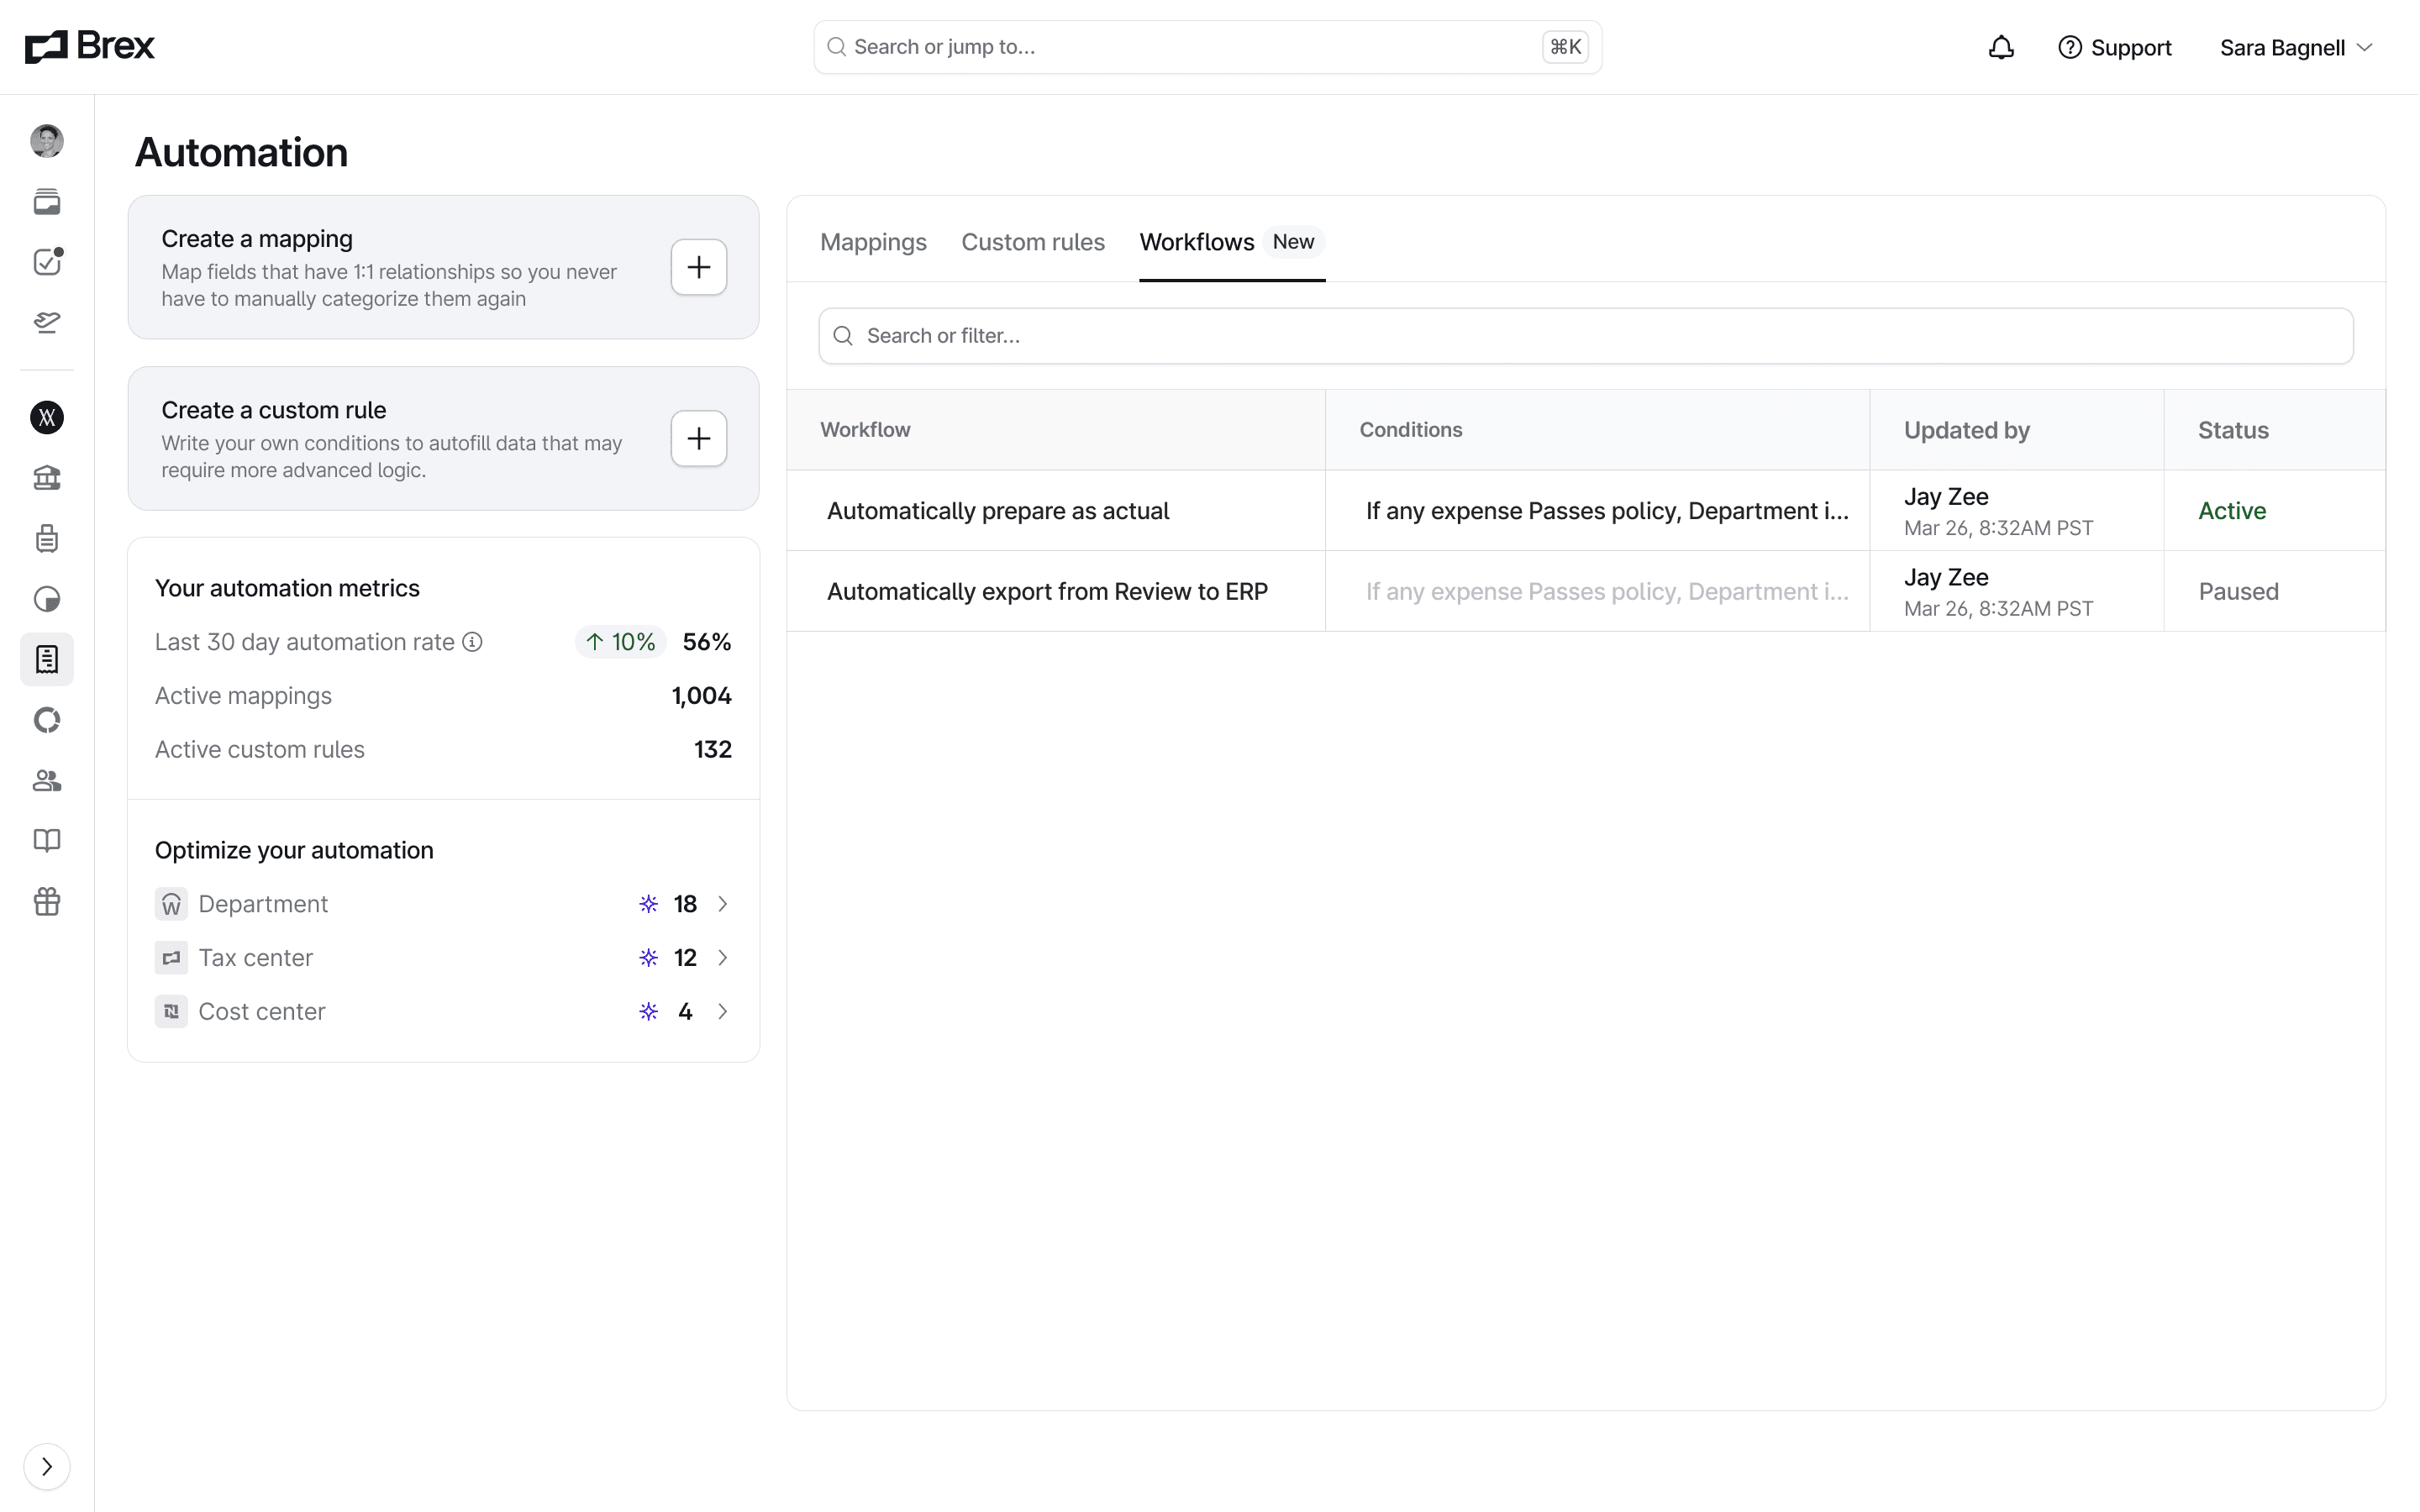Image resolution: width=2420 pixels, height=1512 pixels.
Task: Open the travel airplane sidebar icon
Action: pyautogui.click(x=47, y=322)
